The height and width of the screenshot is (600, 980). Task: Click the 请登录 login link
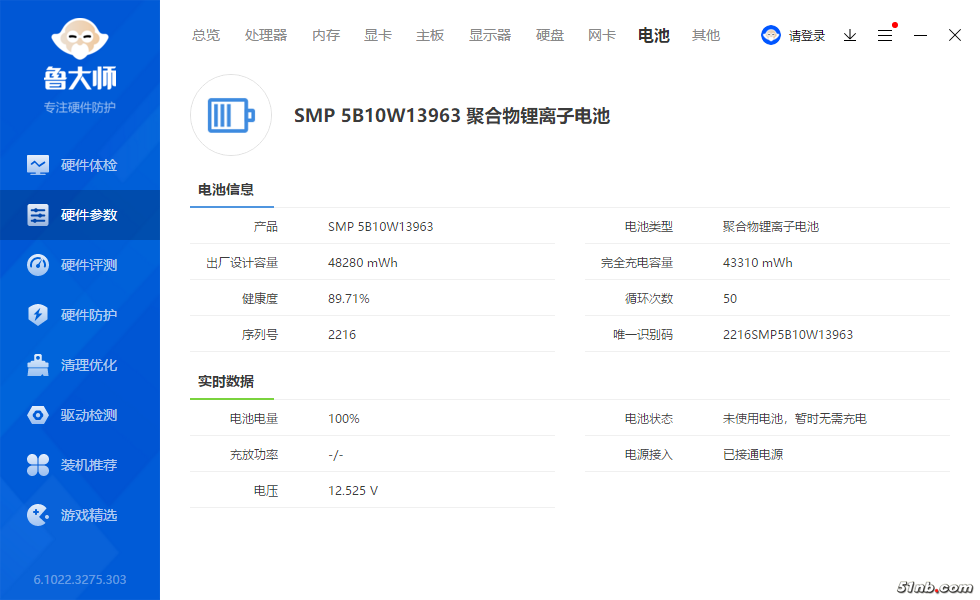tap(807, 35)
